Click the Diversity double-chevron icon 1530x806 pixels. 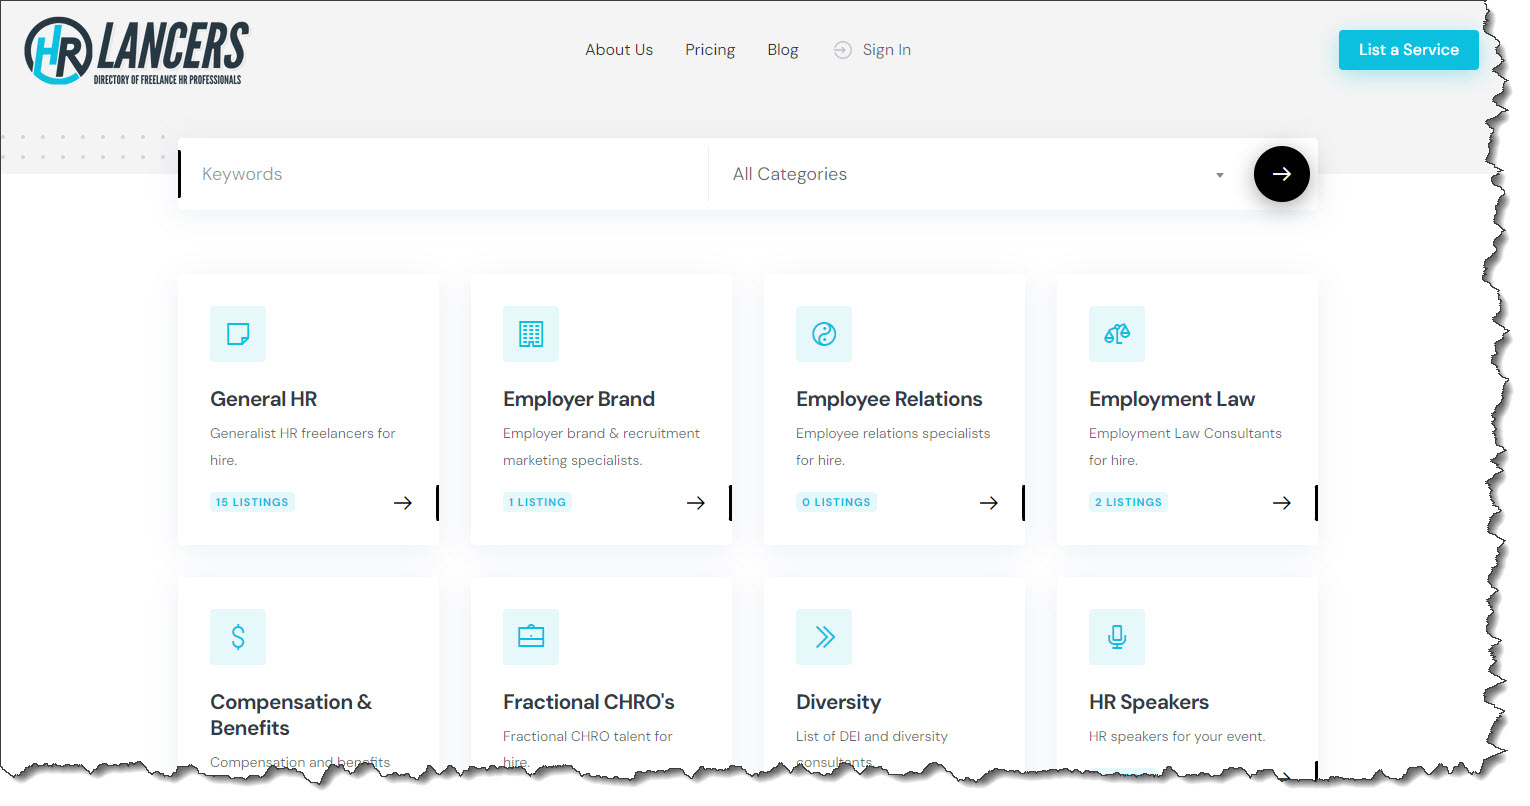click(824, 637)
